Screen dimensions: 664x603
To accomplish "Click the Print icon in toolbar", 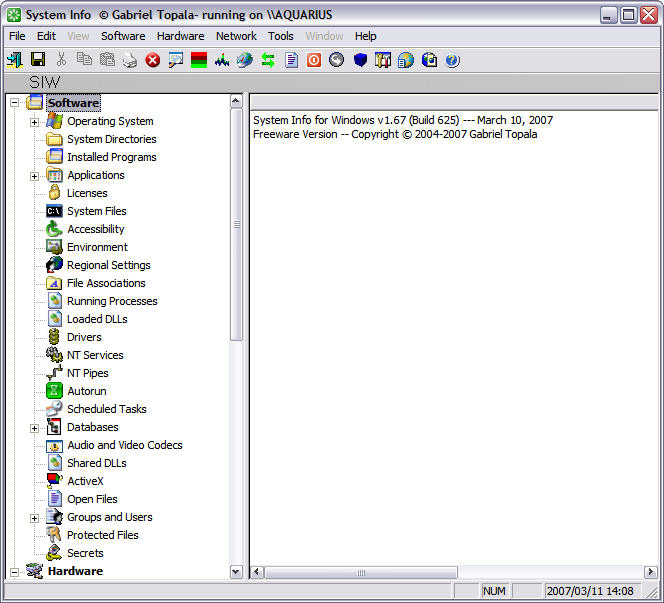I will (x=130, y=60).
